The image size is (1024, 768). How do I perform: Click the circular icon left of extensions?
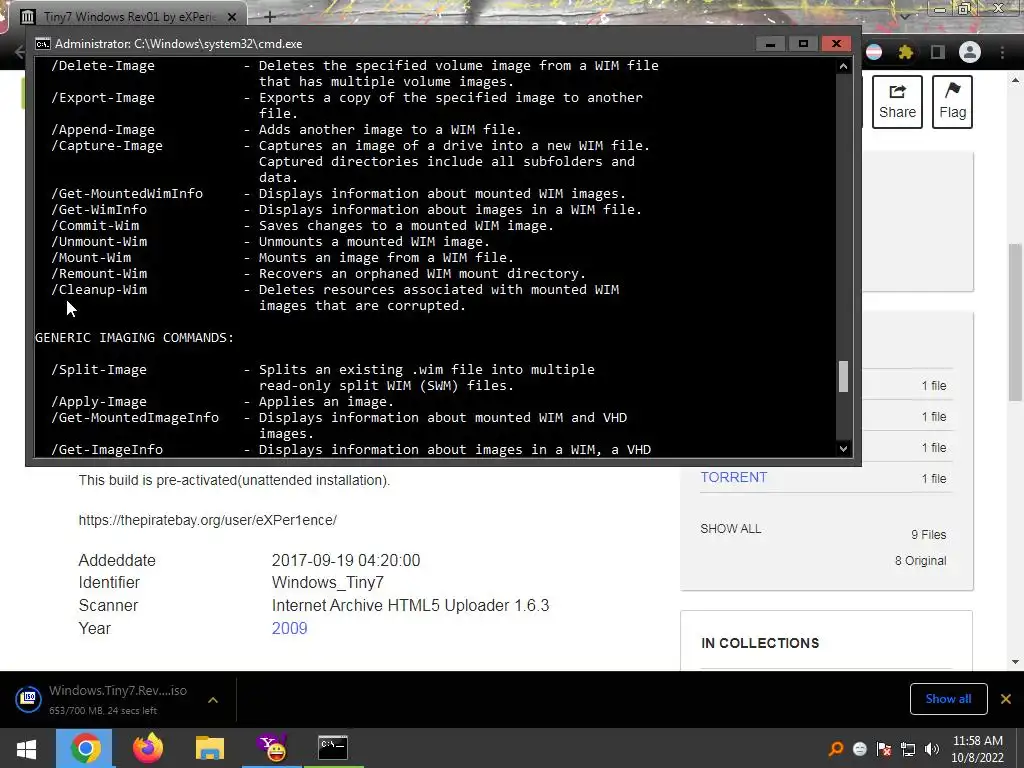pos(874,52)
